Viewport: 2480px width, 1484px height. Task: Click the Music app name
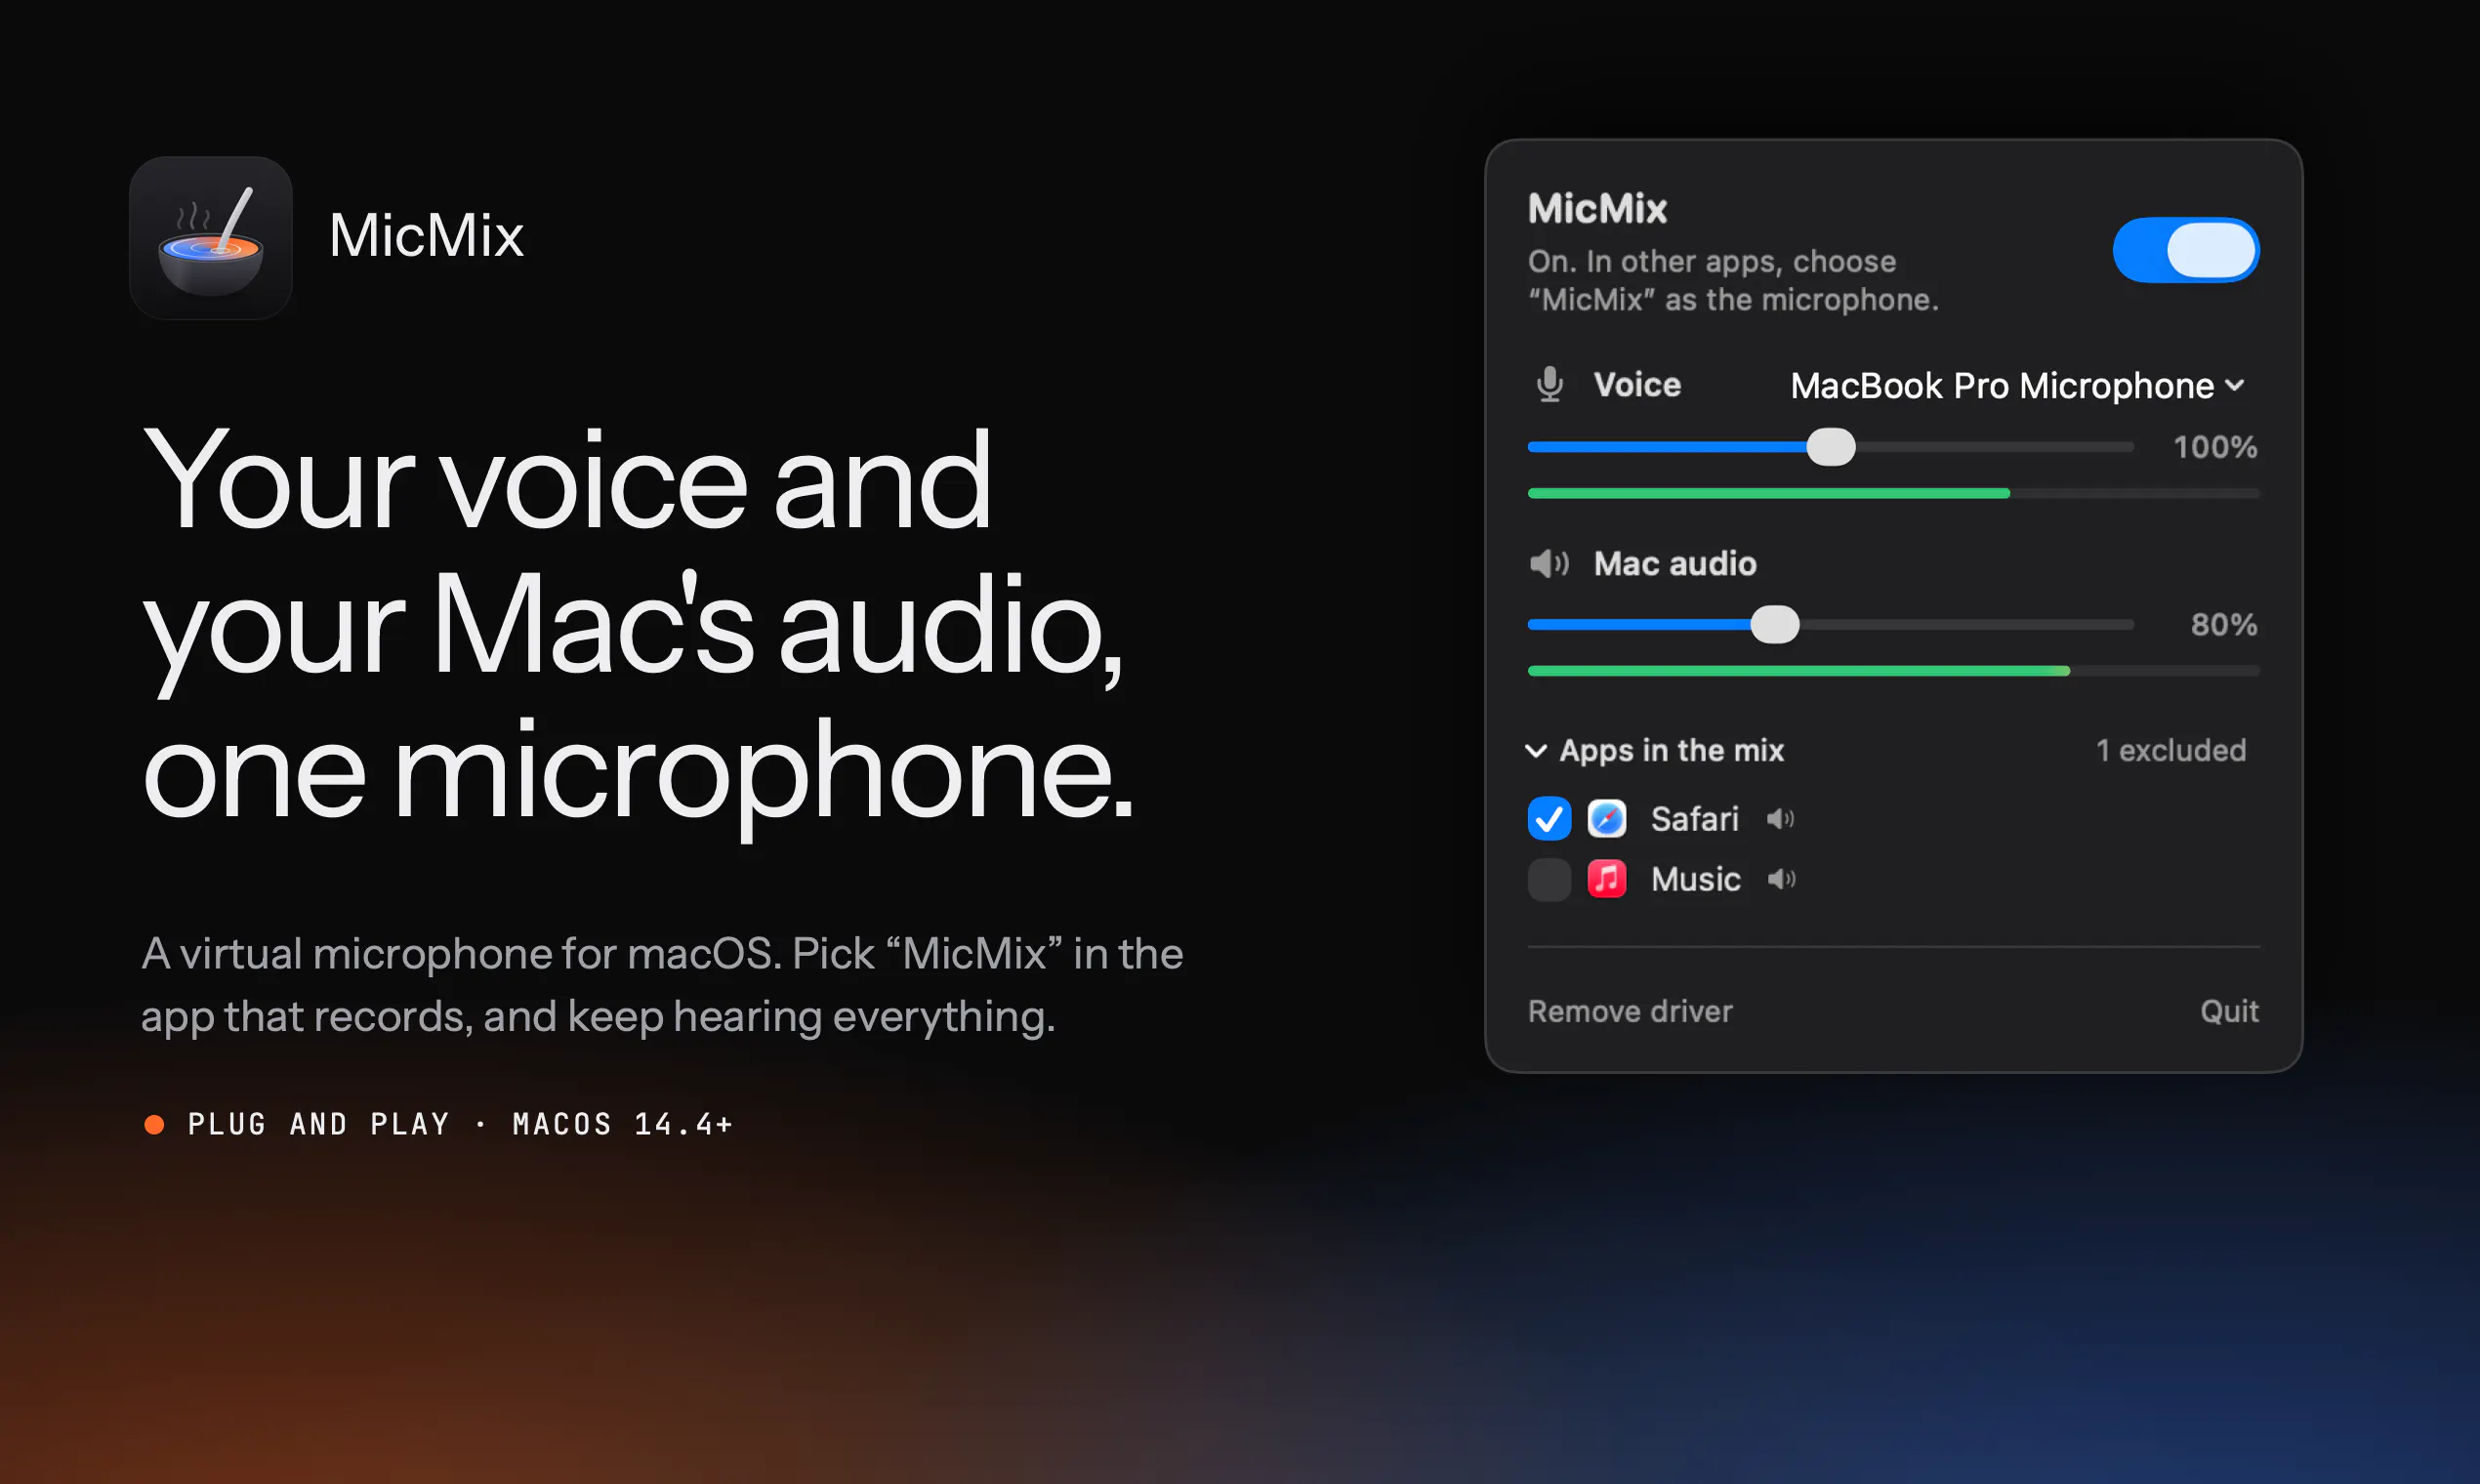pyautogui.click(x=1695, y=879)
